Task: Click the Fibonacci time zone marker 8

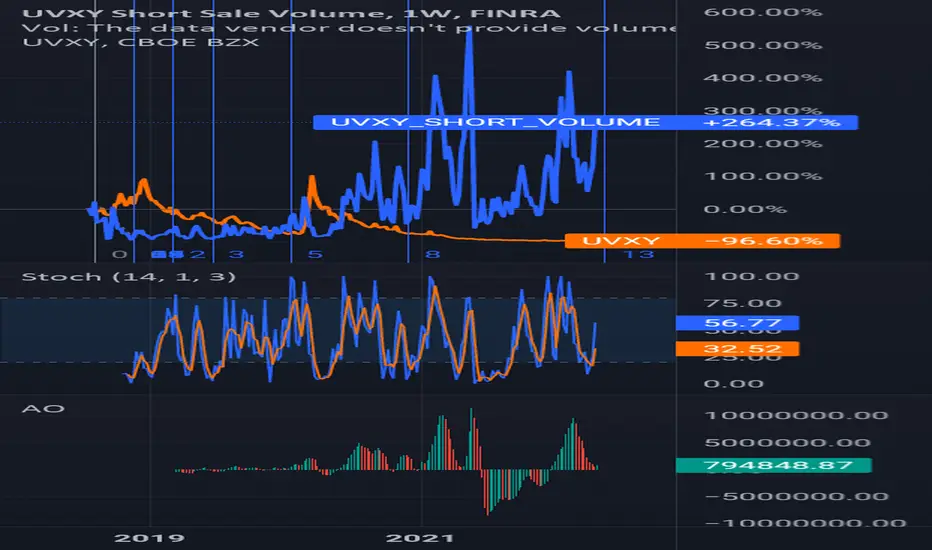Action: click(433, 254)
